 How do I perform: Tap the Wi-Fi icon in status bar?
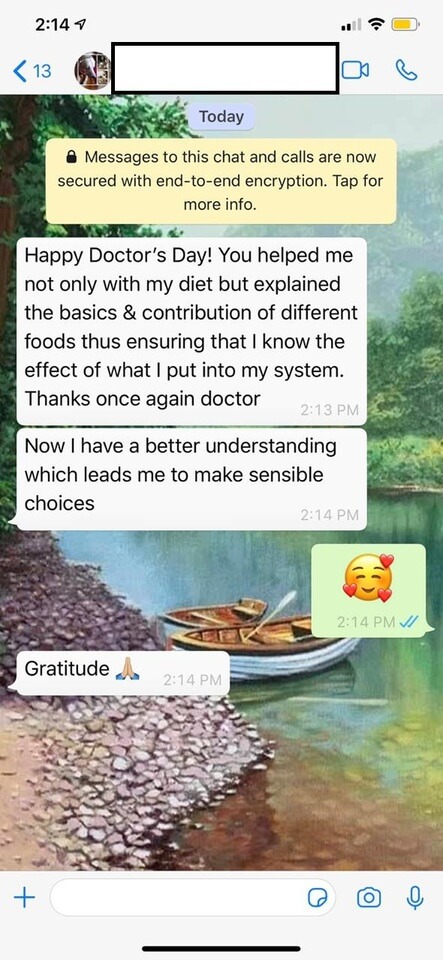pos(378,25)
